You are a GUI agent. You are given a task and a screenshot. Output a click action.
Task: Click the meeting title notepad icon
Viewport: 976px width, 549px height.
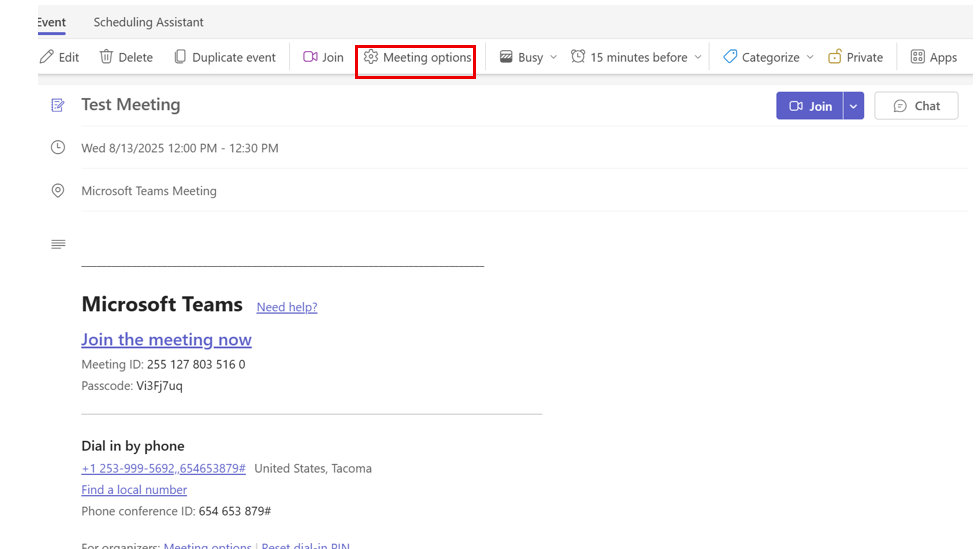[58, 105]
